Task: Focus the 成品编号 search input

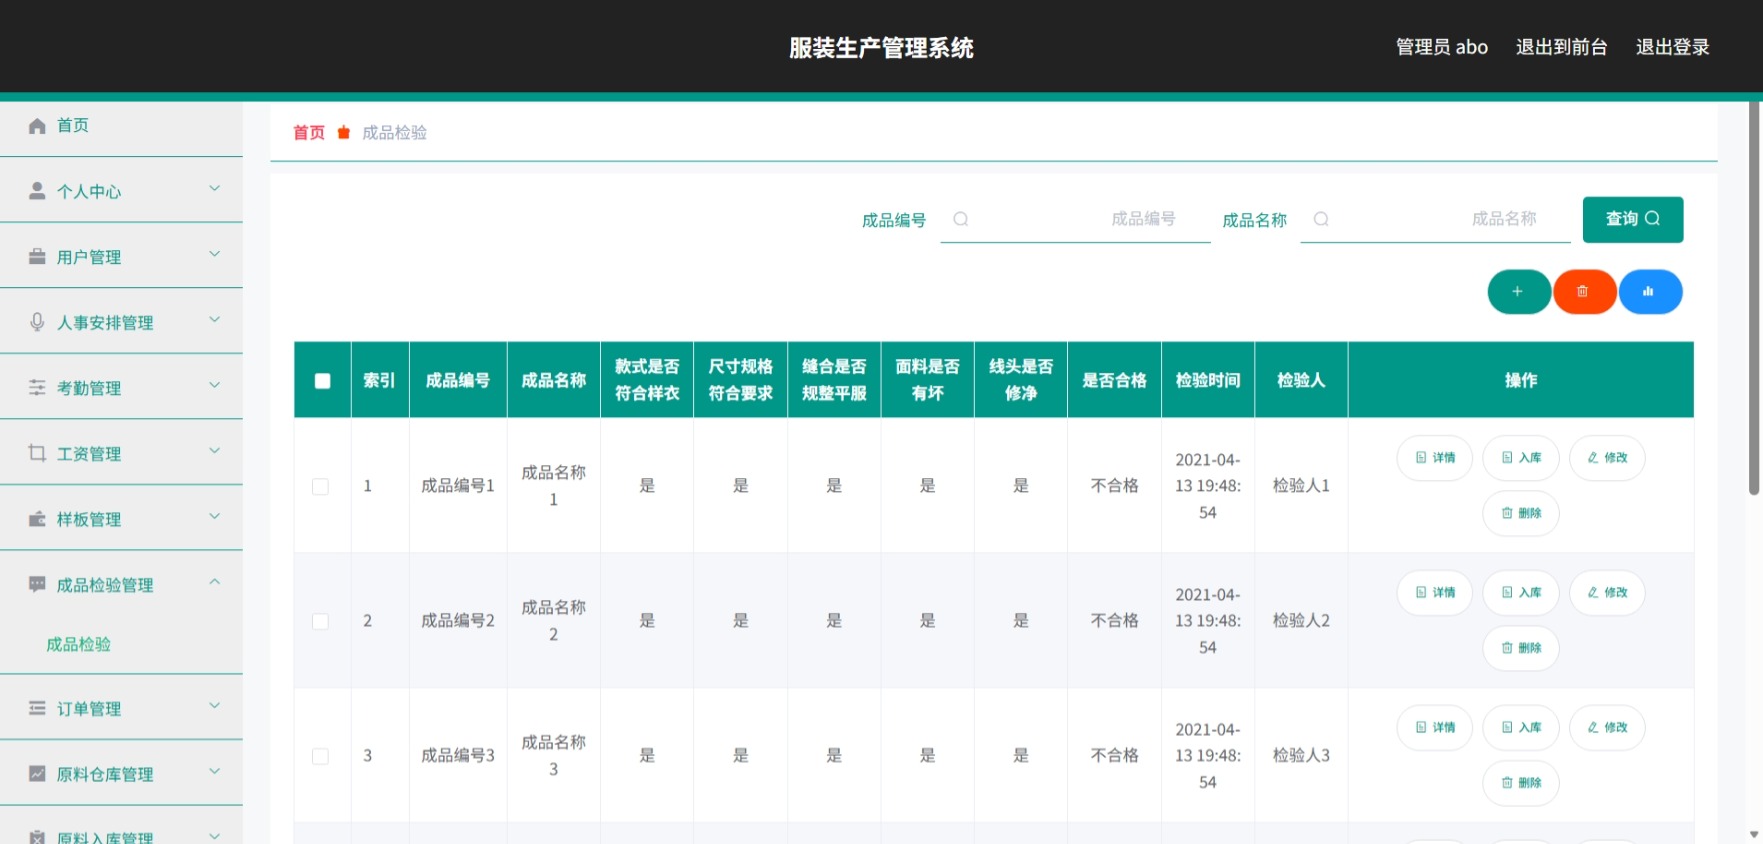Action: coord(1075,219)
